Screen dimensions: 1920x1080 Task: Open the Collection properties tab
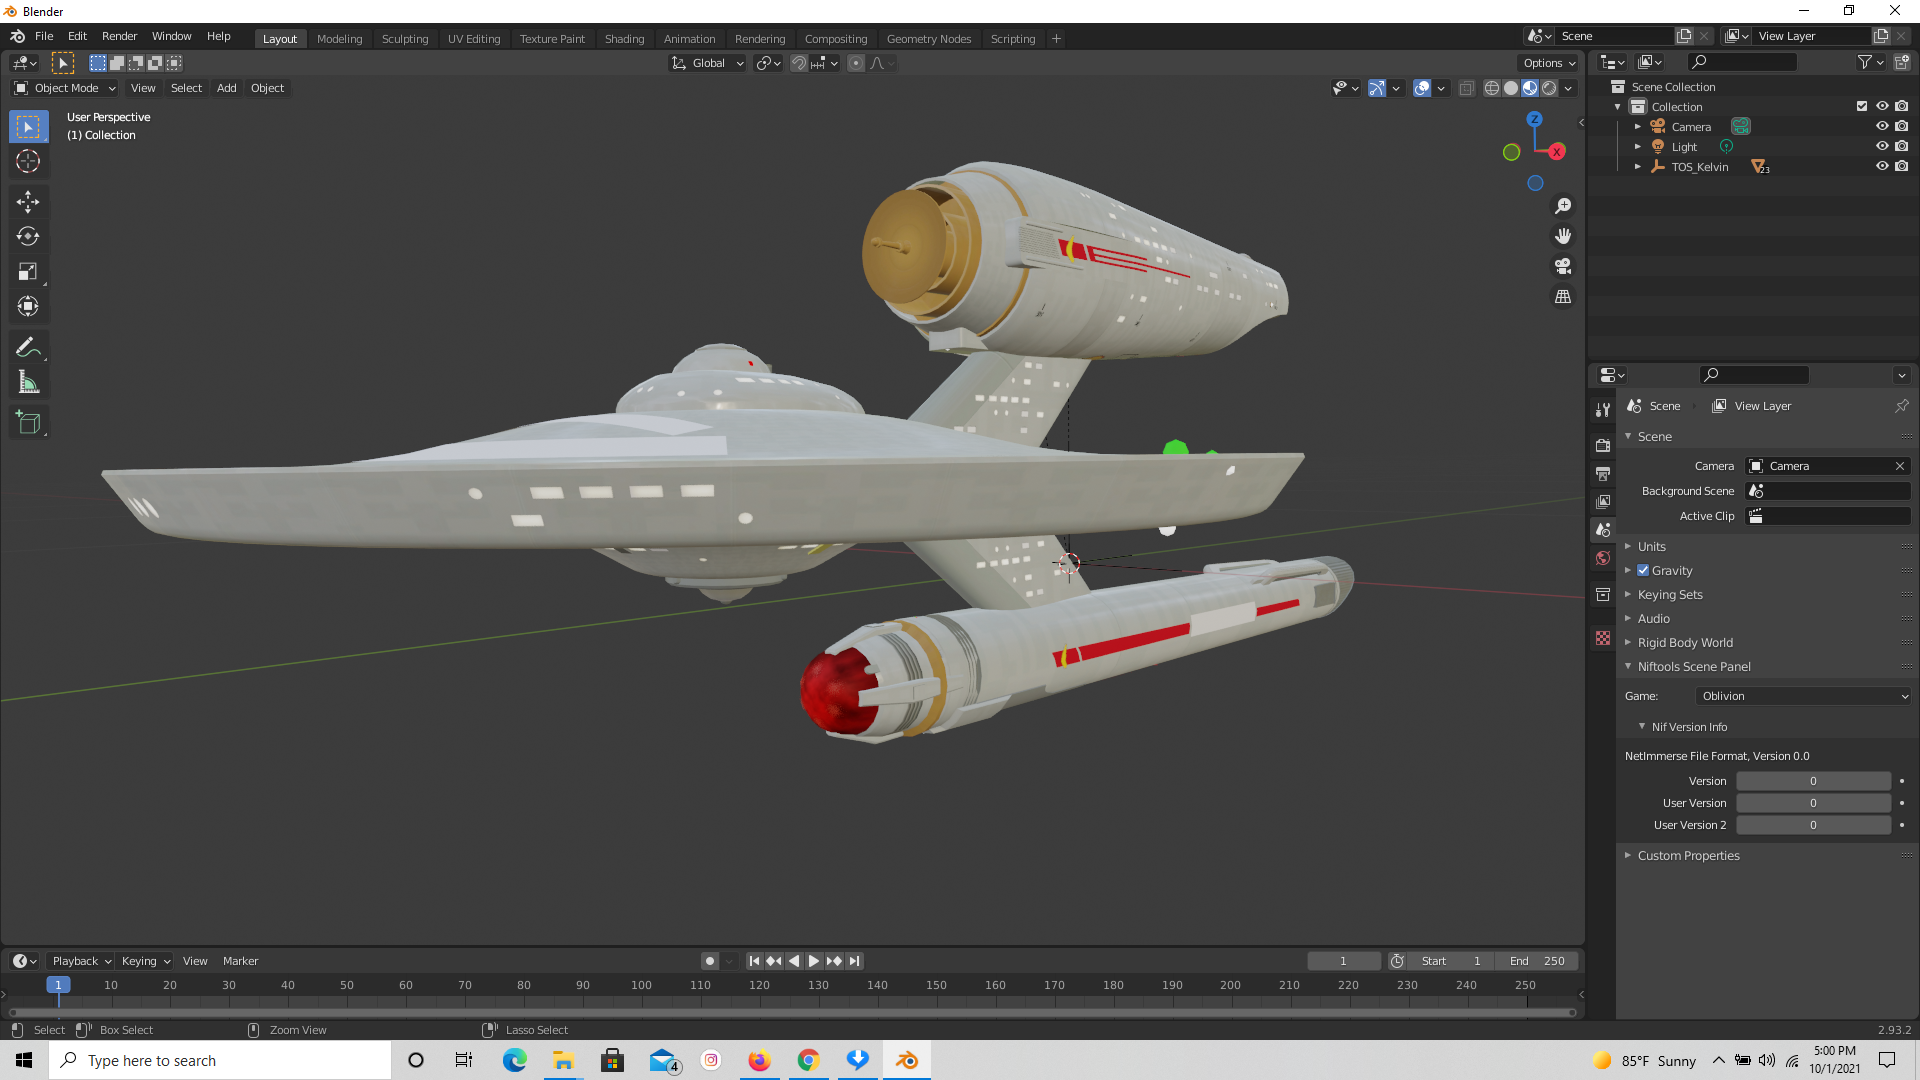click(1603, 594)
